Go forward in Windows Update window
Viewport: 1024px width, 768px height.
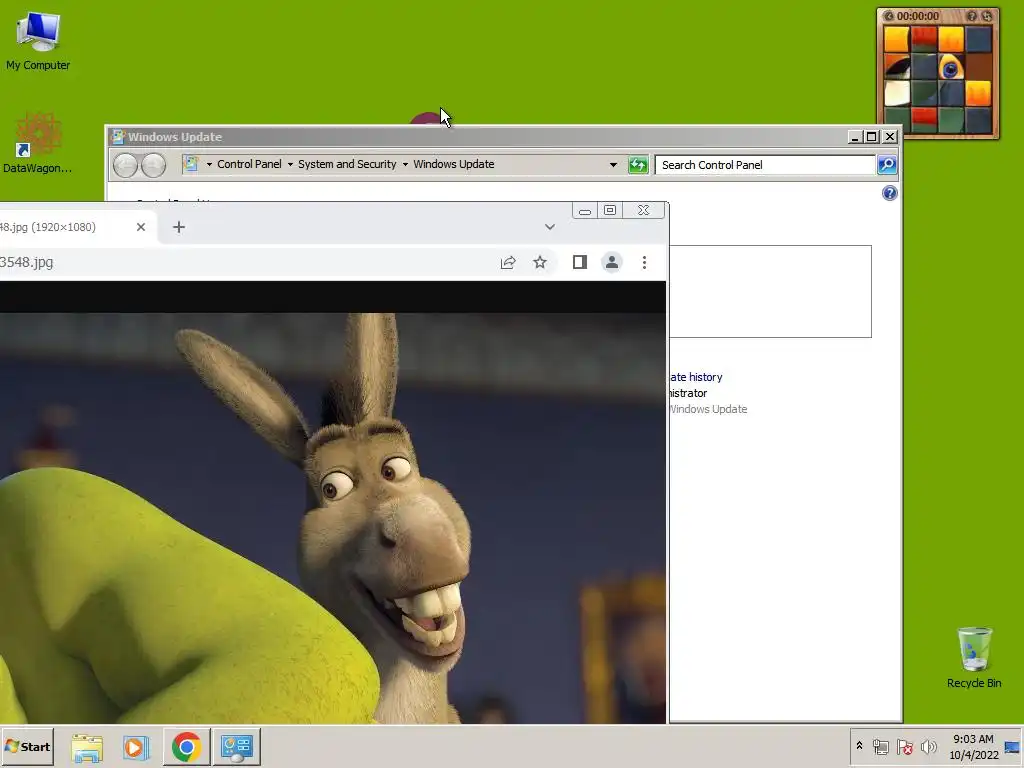click(x=153, y=165)
